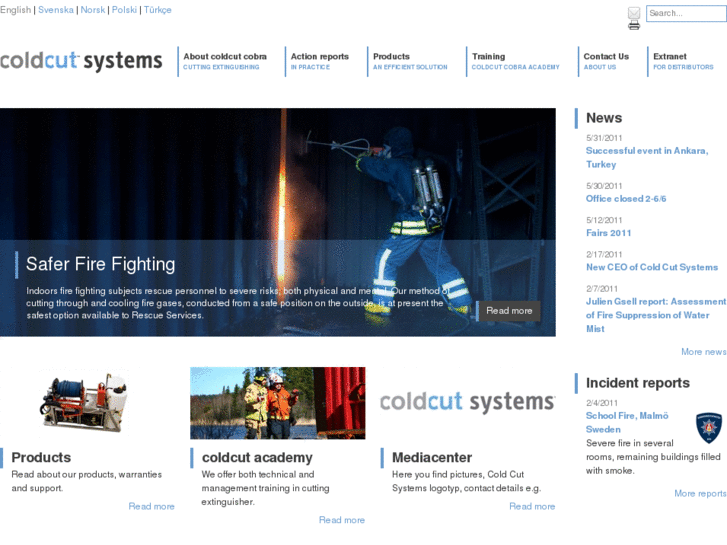Image resolution: width=727 pixels, height=545 pixels.
Task: Click Read more under Products
Action: click(x=151, y=507)
